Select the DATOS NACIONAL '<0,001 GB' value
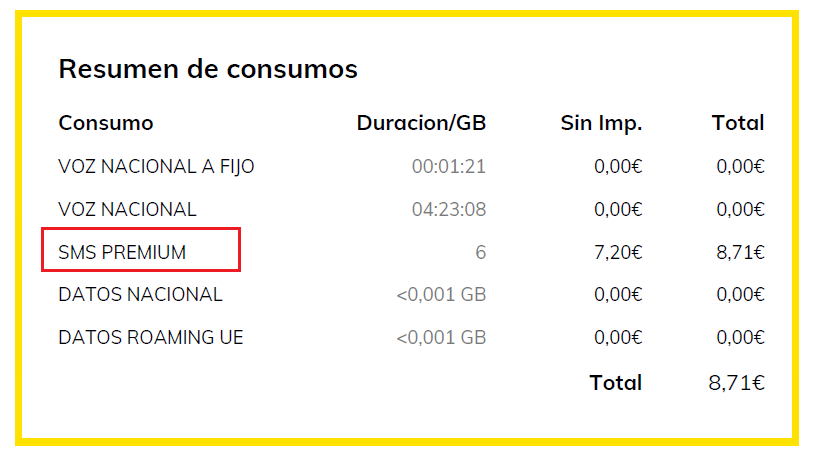This screenshot has width=823, height=463. pyautogui.click(x=441, y=295)
